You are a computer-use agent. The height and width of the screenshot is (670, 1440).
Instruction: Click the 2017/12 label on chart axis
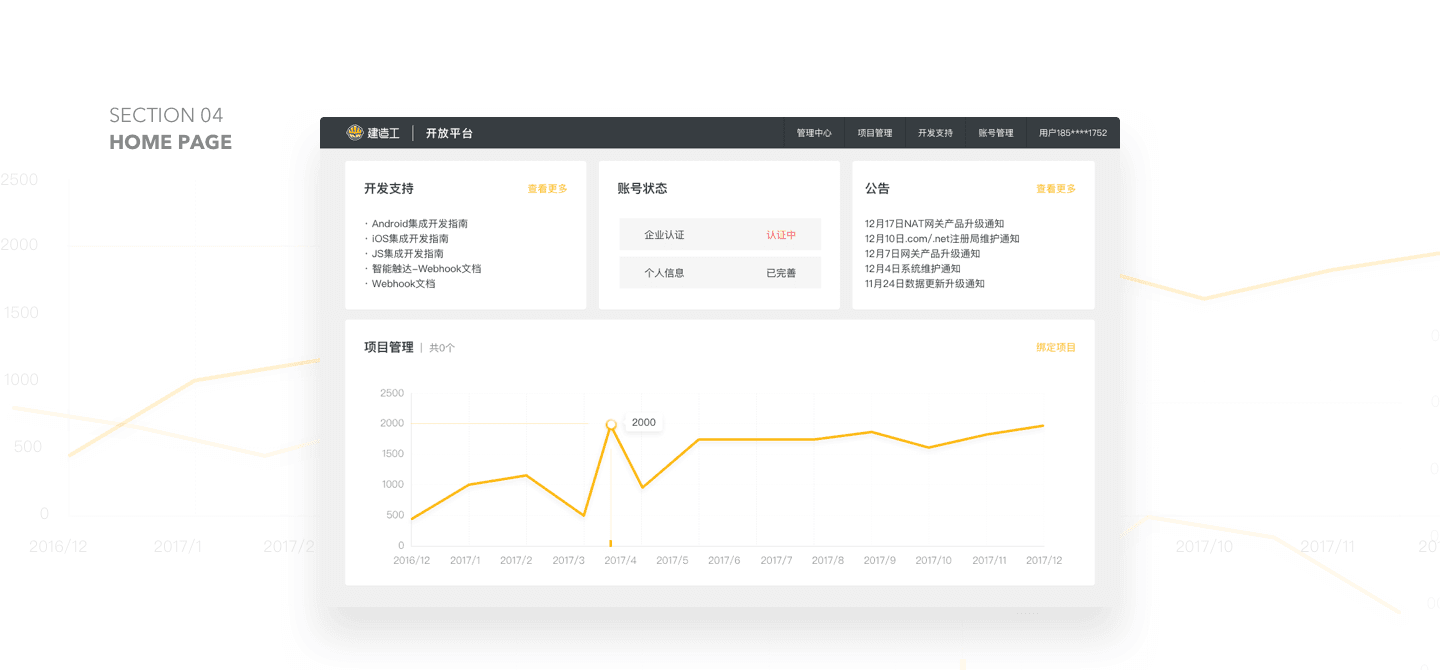coord(1044,561)
